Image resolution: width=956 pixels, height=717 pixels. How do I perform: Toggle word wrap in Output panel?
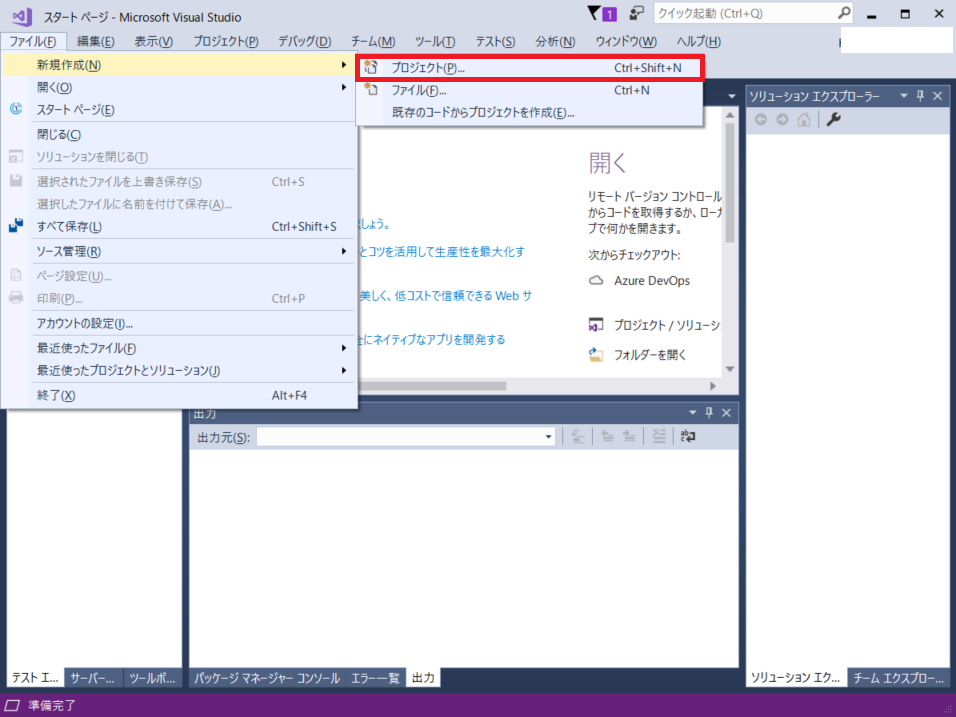point(688,437)
